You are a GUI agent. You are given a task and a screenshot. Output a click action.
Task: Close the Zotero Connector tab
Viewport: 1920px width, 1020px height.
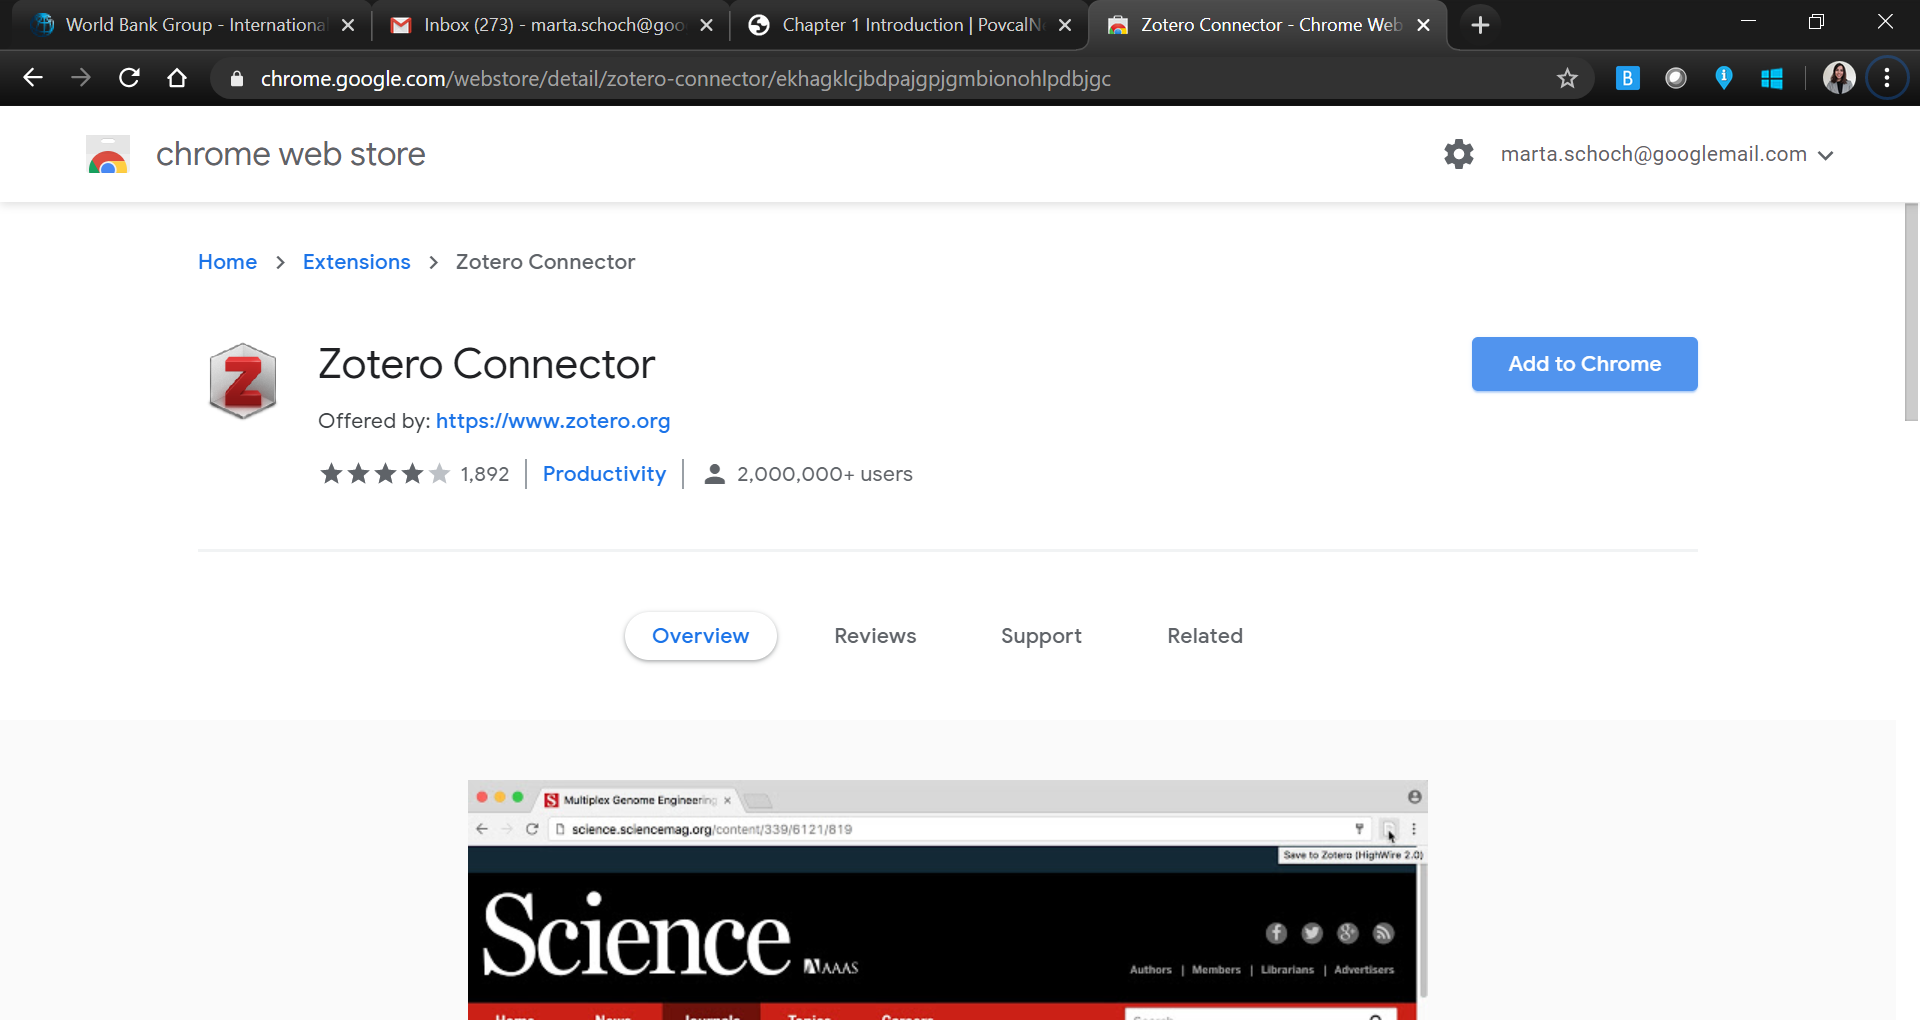(x=1423, y=25)
